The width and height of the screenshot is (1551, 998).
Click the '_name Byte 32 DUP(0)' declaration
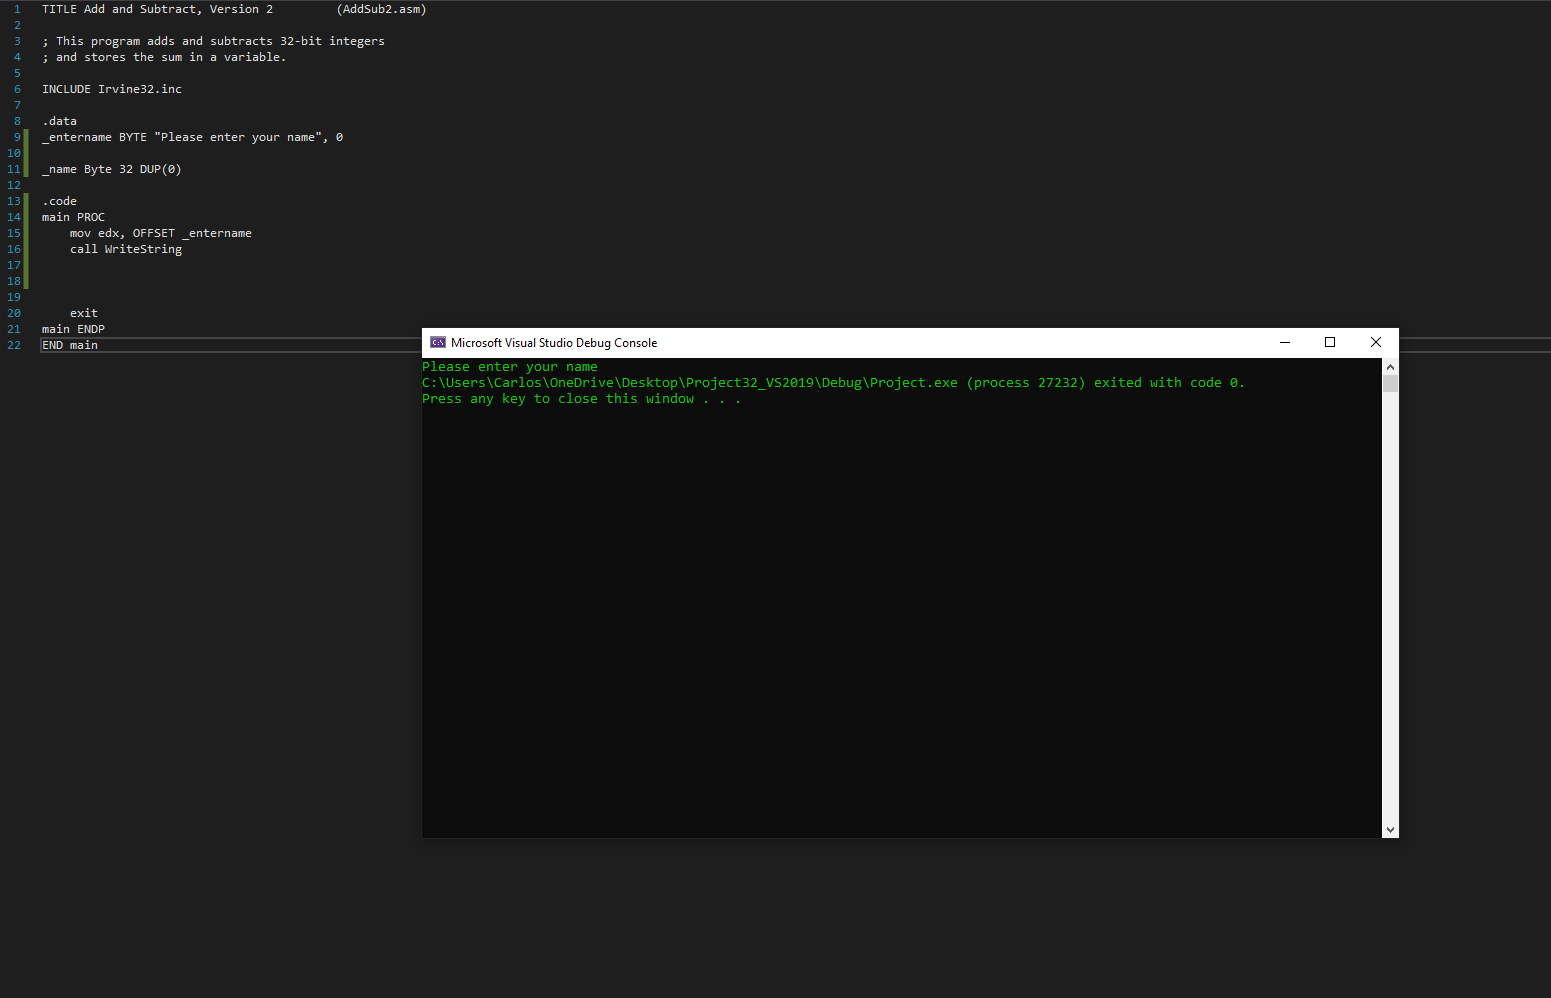(x=111, y=168)
